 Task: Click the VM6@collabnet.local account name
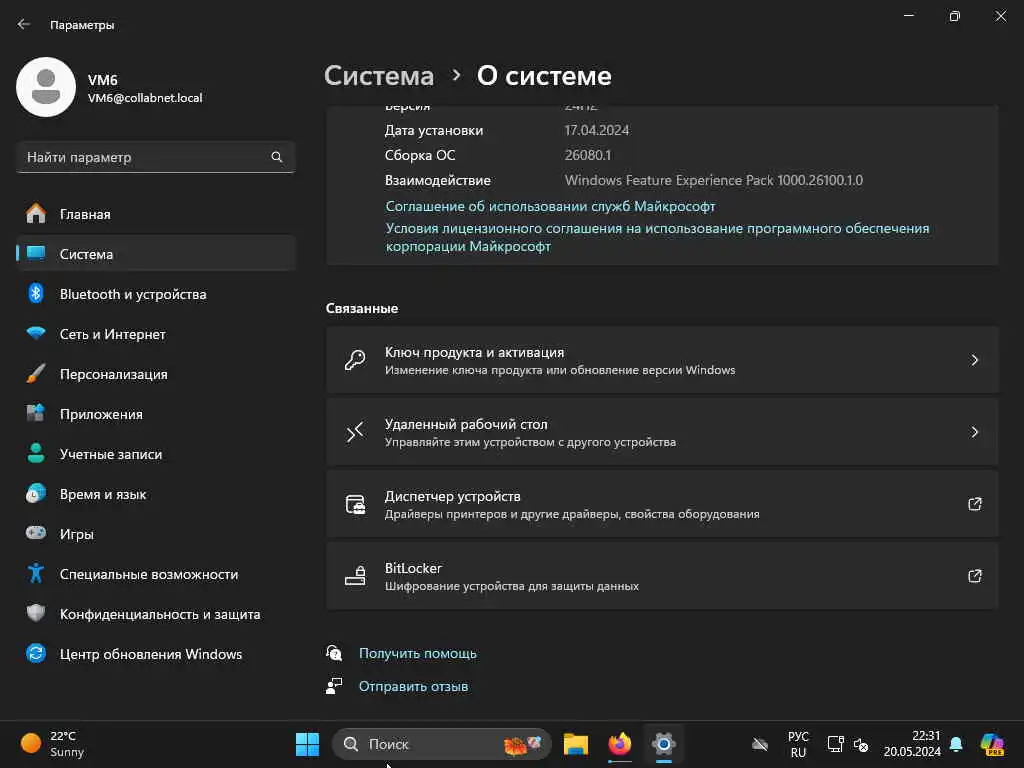145,98
